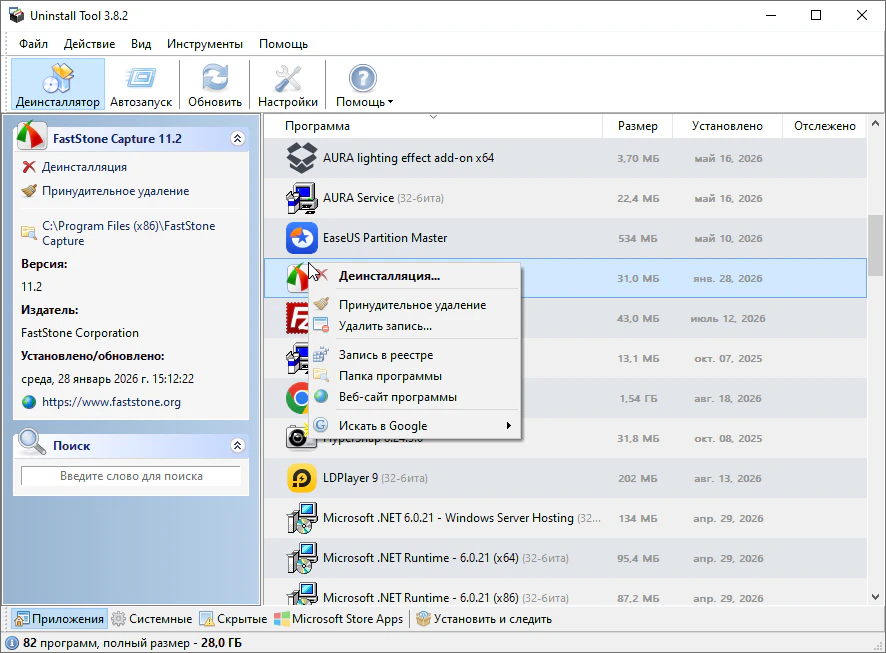Viewport: 886px width, 653px height.
Task: Choose Деинсталляция... in the context menu
Action: click(x=415, y=276)
